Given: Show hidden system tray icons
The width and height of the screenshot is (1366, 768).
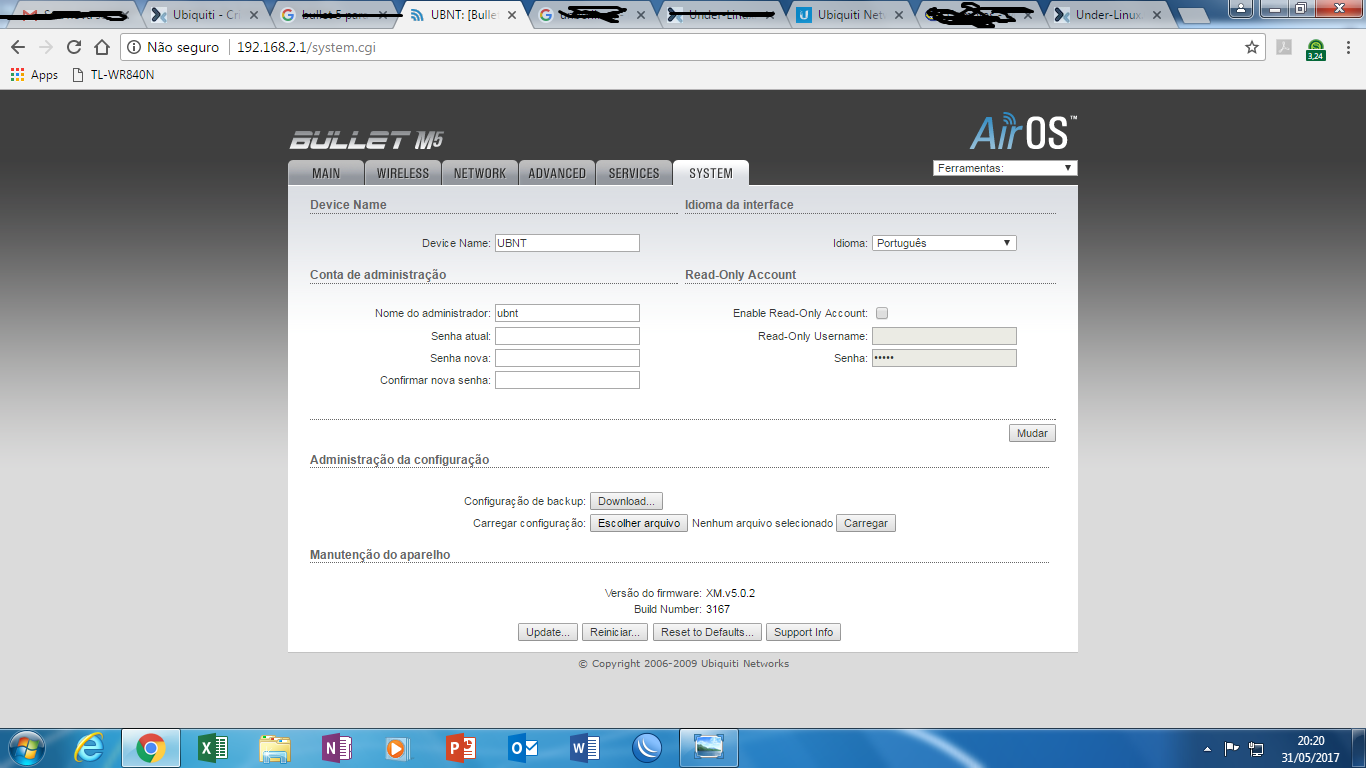Looking at the screenshot, I should pyautogui.click(x=1208, y=748).
